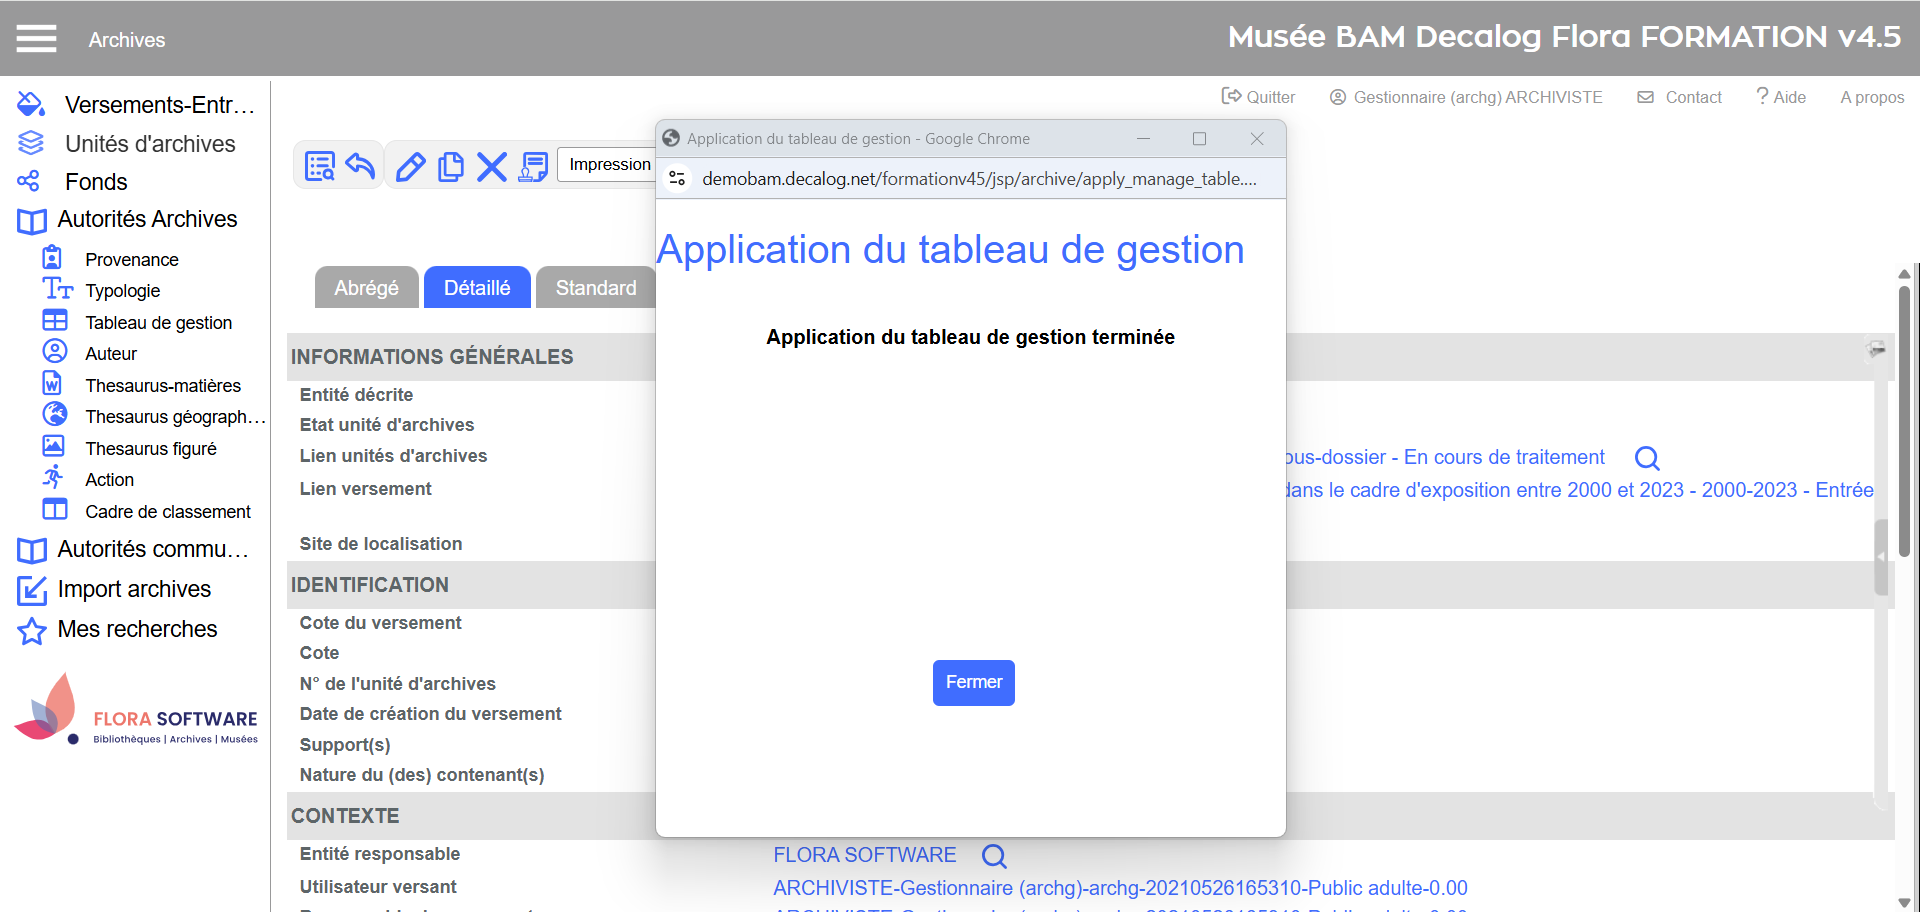Click the Quitter link
Viewport: 1920px width, 912px height.
[x=1258, y=97]
